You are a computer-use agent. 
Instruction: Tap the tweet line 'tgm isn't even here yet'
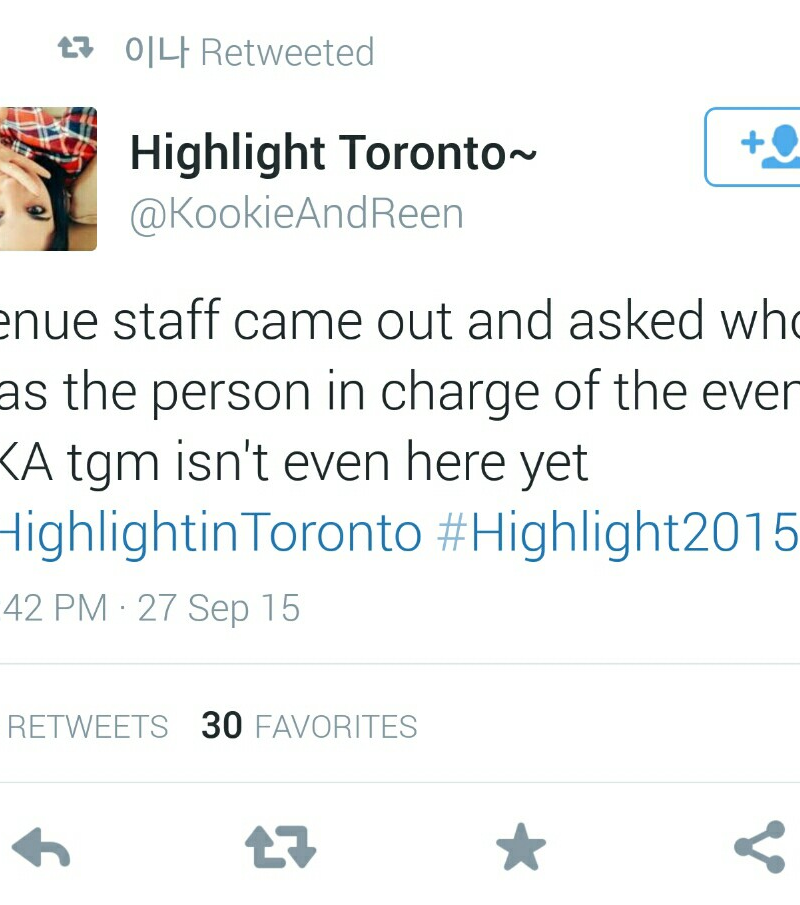(327, 462)
